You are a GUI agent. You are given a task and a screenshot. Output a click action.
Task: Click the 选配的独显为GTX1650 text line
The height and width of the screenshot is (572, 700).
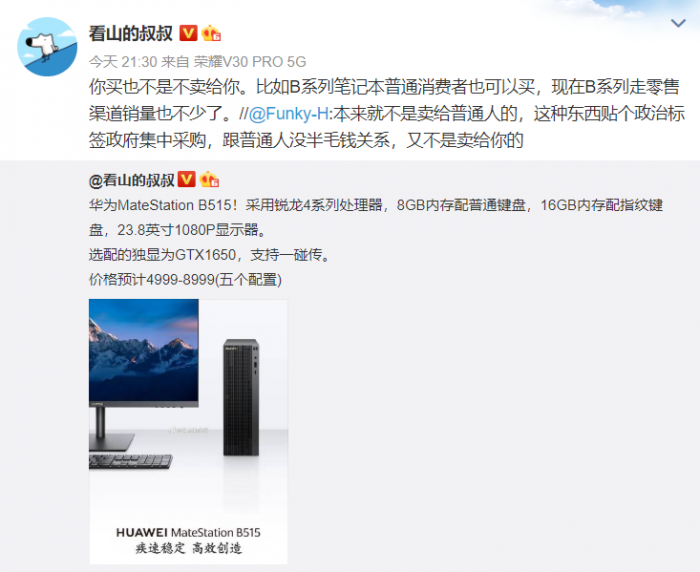tap(210, 255)
